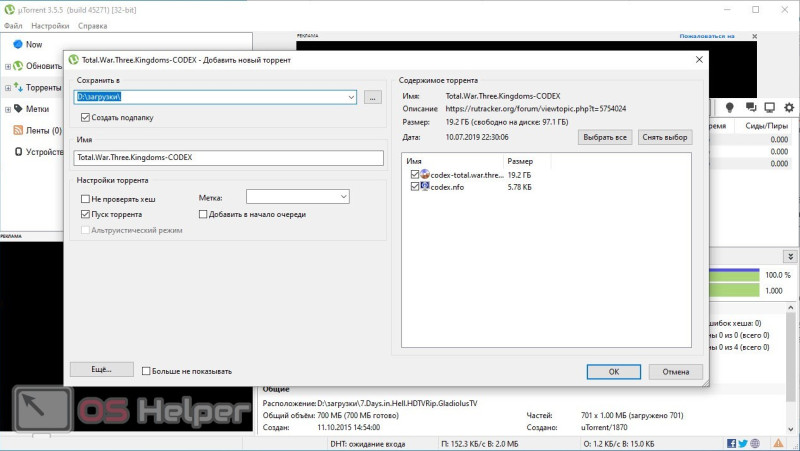Click the download speed П: 152.3 КБ/с status
The width and height of the screenshot is (800, 451).
(480, 444)
